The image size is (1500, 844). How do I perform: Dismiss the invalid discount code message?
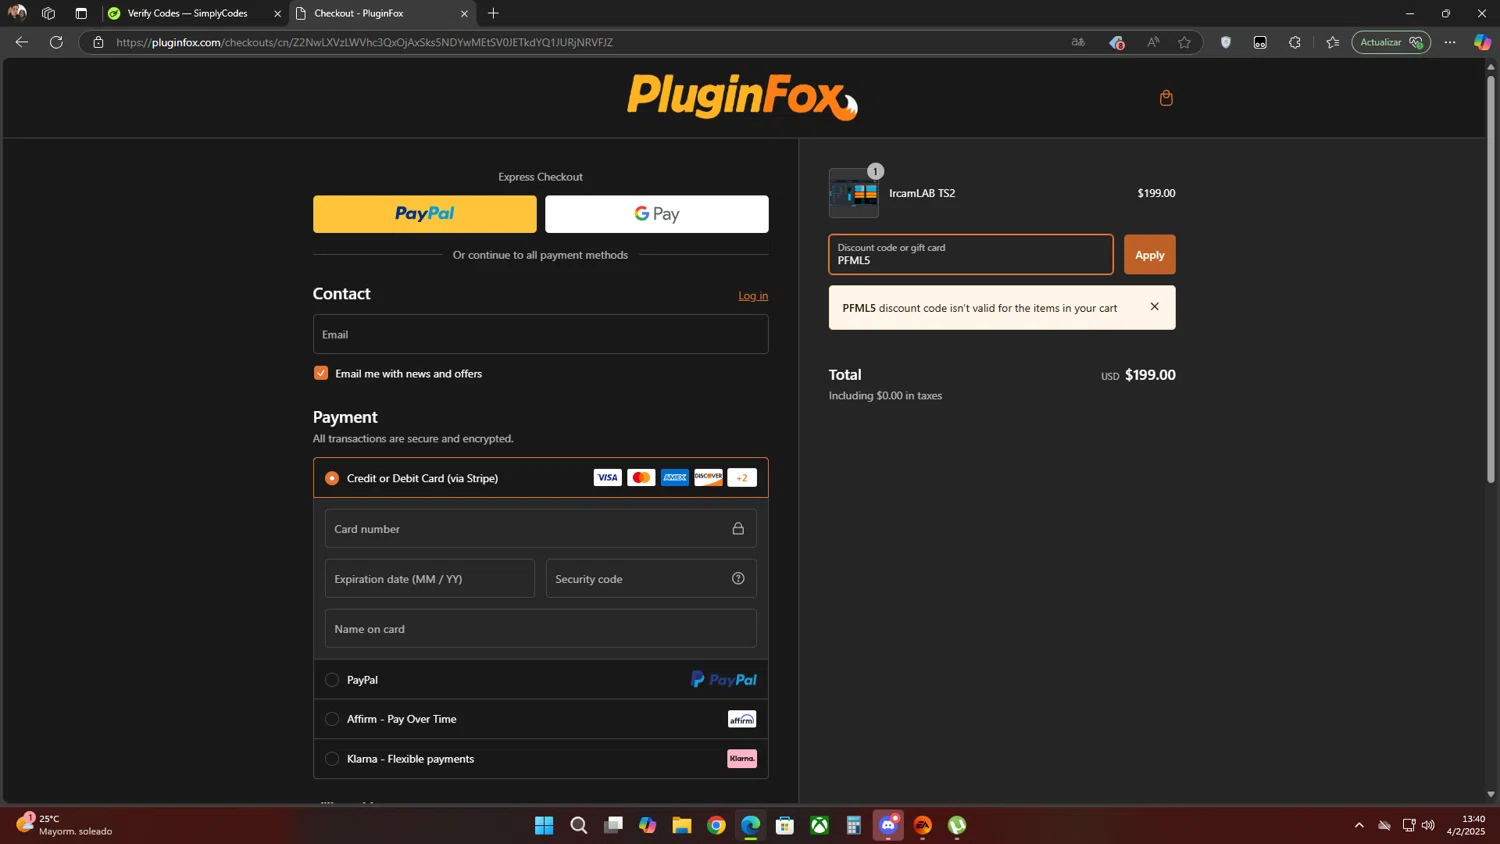(x=1154, y=307)
